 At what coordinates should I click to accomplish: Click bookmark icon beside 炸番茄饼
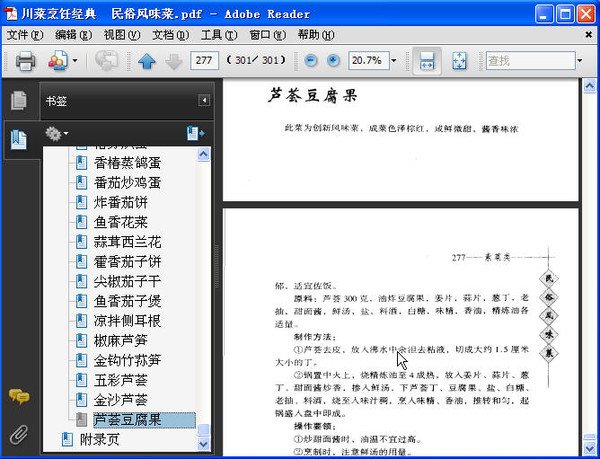click(x=81, y=202)
